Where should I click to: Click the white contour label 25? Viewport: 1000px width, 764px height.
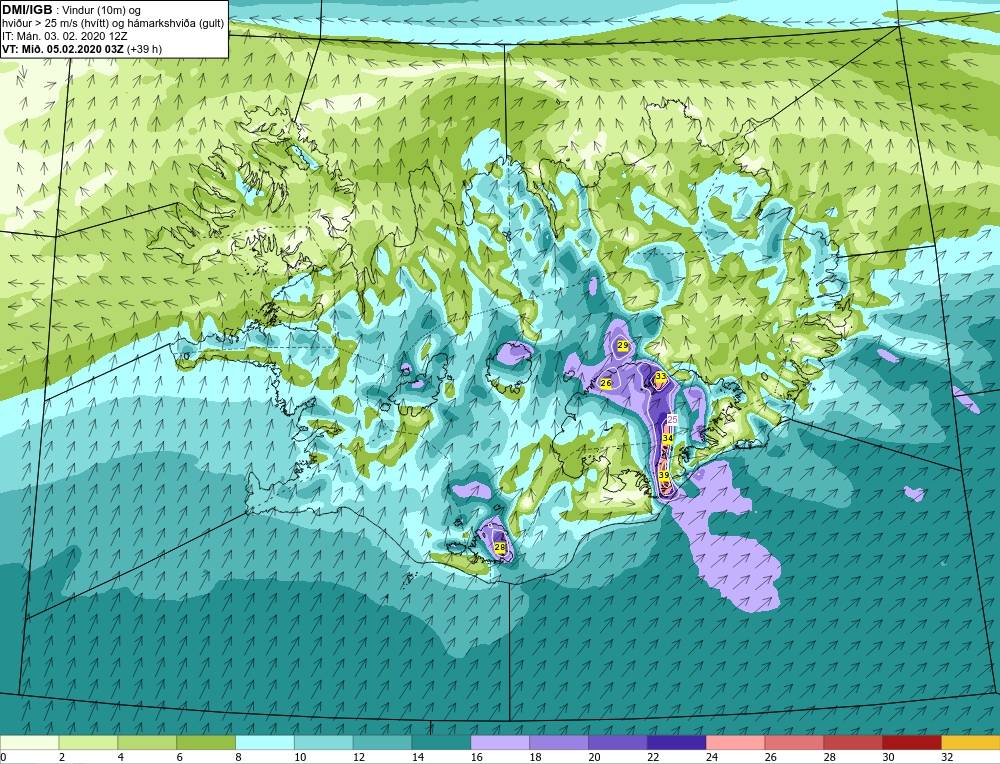click(672, 420)
